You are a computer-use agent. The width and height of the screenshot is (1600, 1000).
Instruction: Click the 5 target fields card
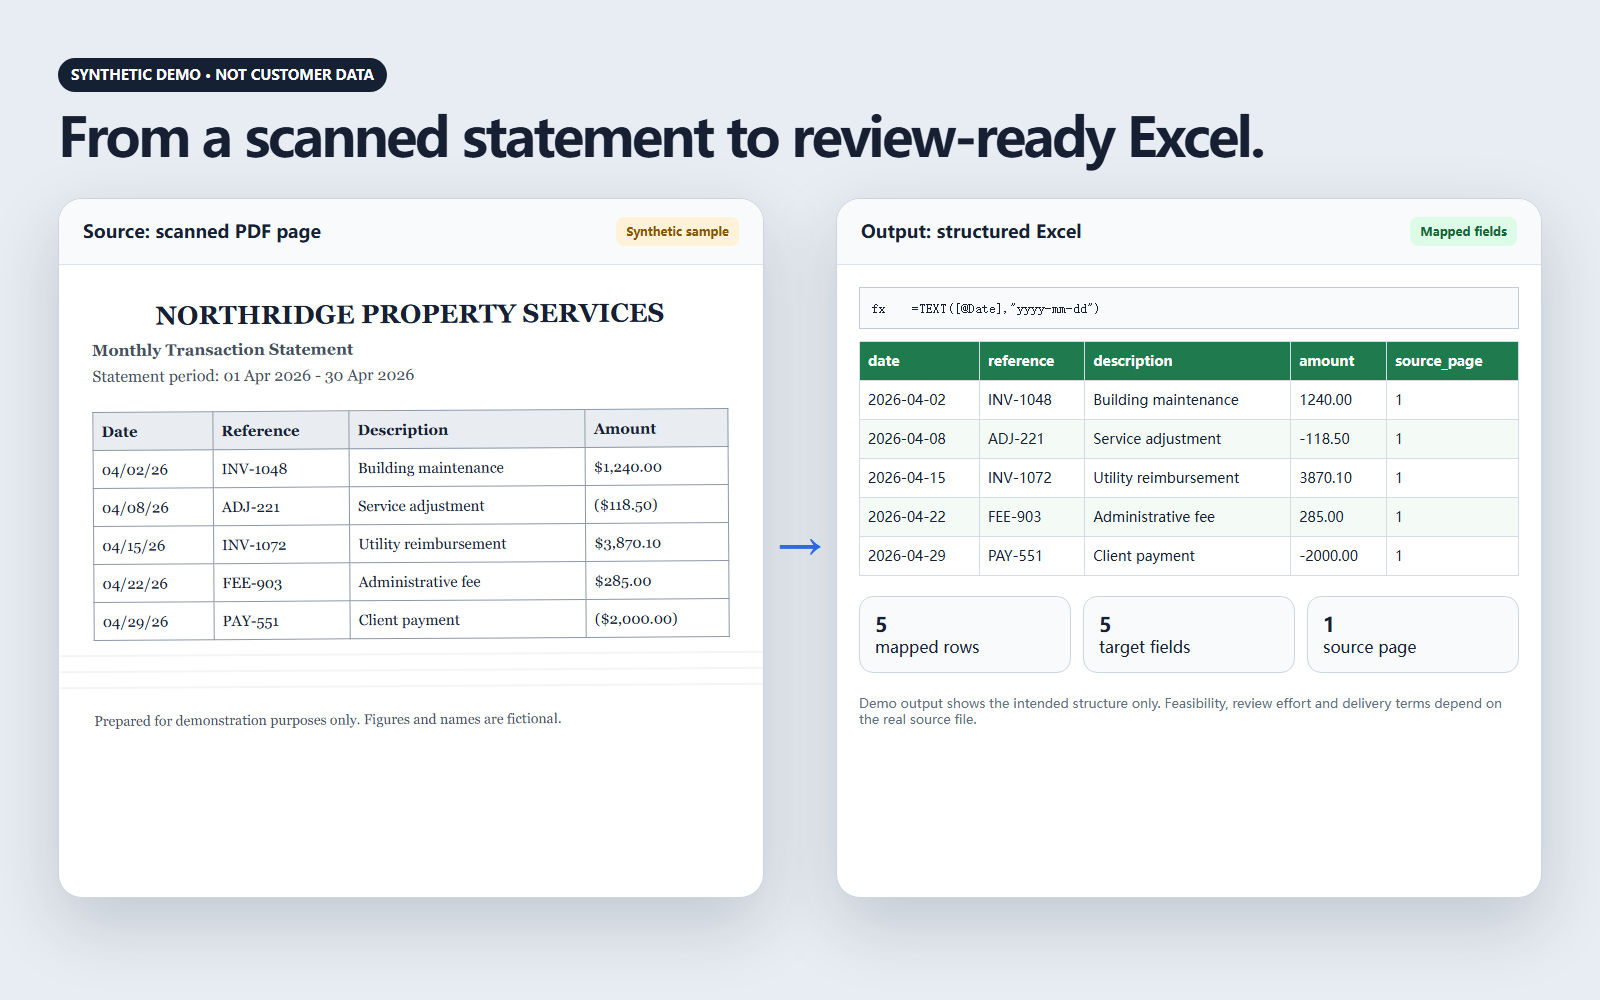pos(1189,635)
